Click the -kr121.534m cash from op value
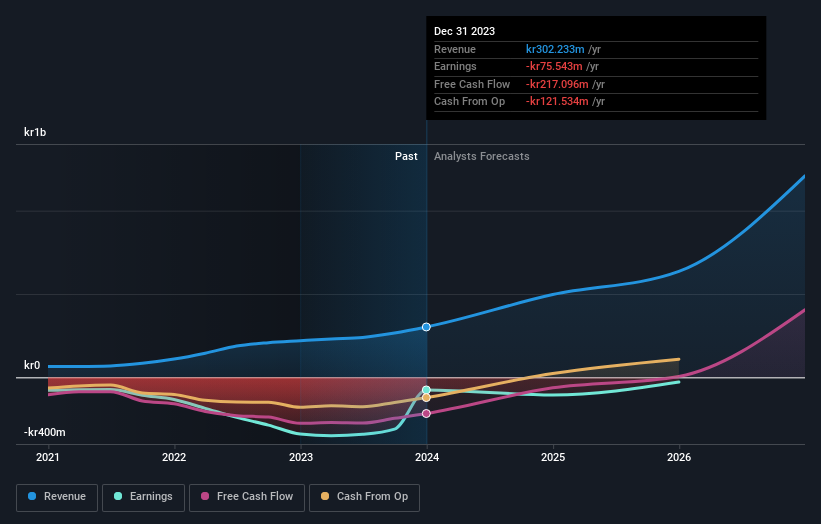 [557, 102]
